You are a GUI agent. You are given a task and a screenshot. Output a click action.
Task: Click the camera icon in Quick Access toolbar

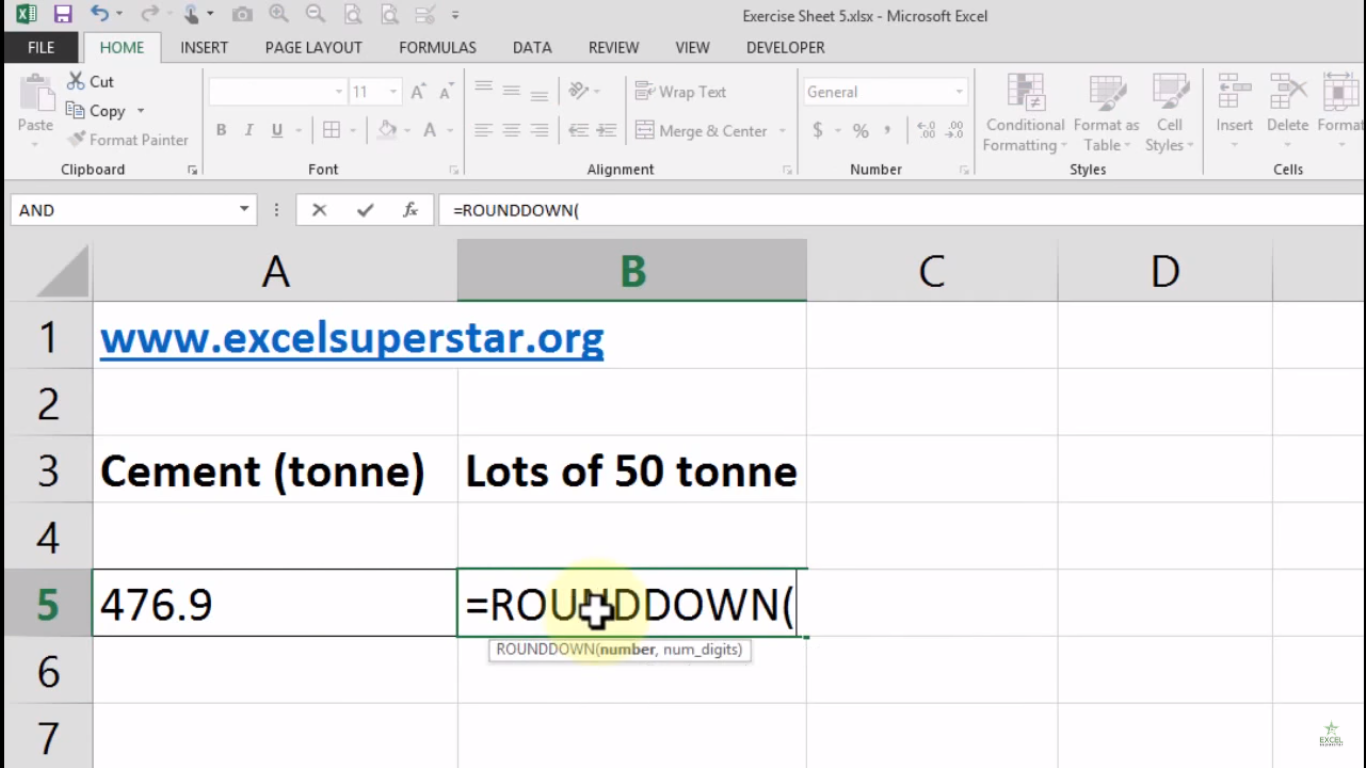coord(242,15)
